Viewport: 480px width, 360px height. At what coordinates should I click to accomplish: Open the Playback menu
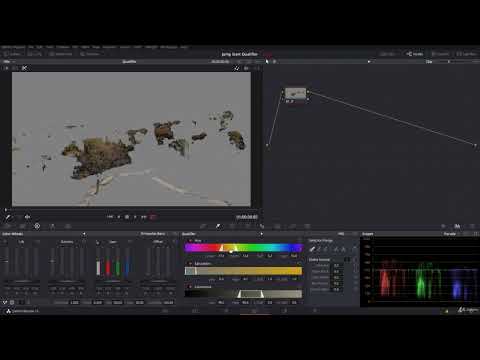pos(110,47)
